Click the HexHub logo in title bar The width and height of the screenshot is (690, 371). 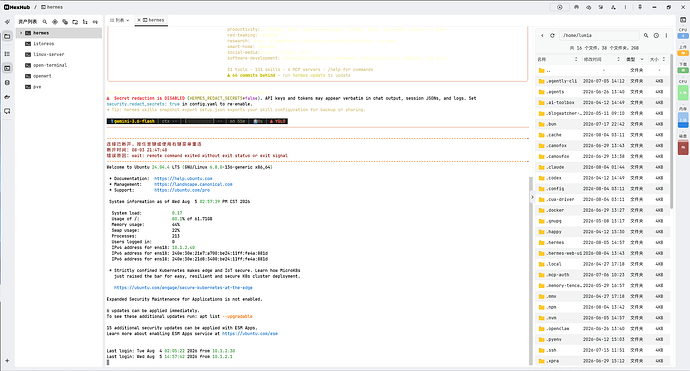(x=17, y=7)
